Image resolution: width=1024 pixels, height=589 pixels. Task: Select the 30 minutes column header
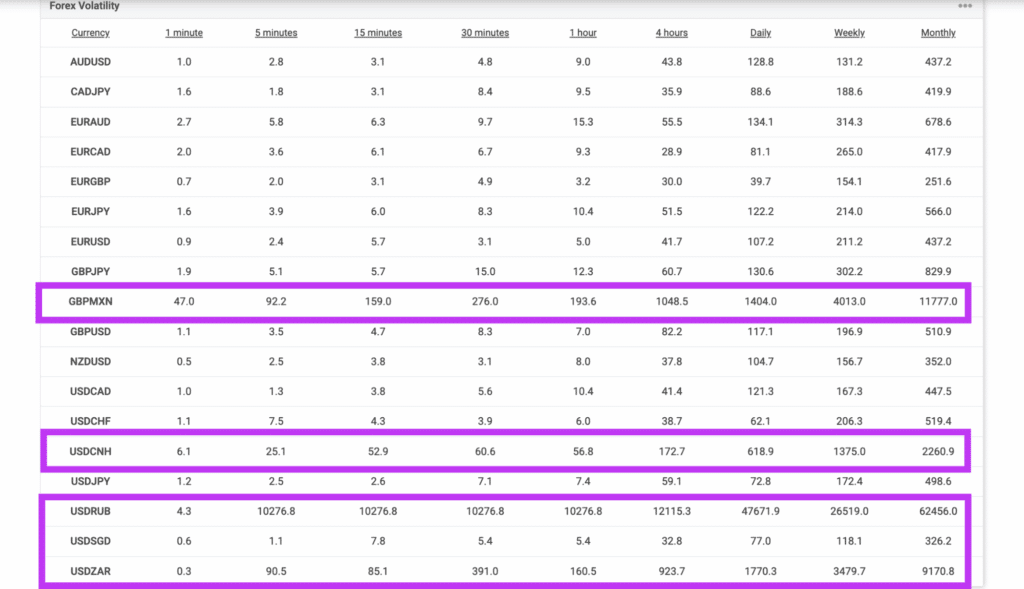click(485, 33)
